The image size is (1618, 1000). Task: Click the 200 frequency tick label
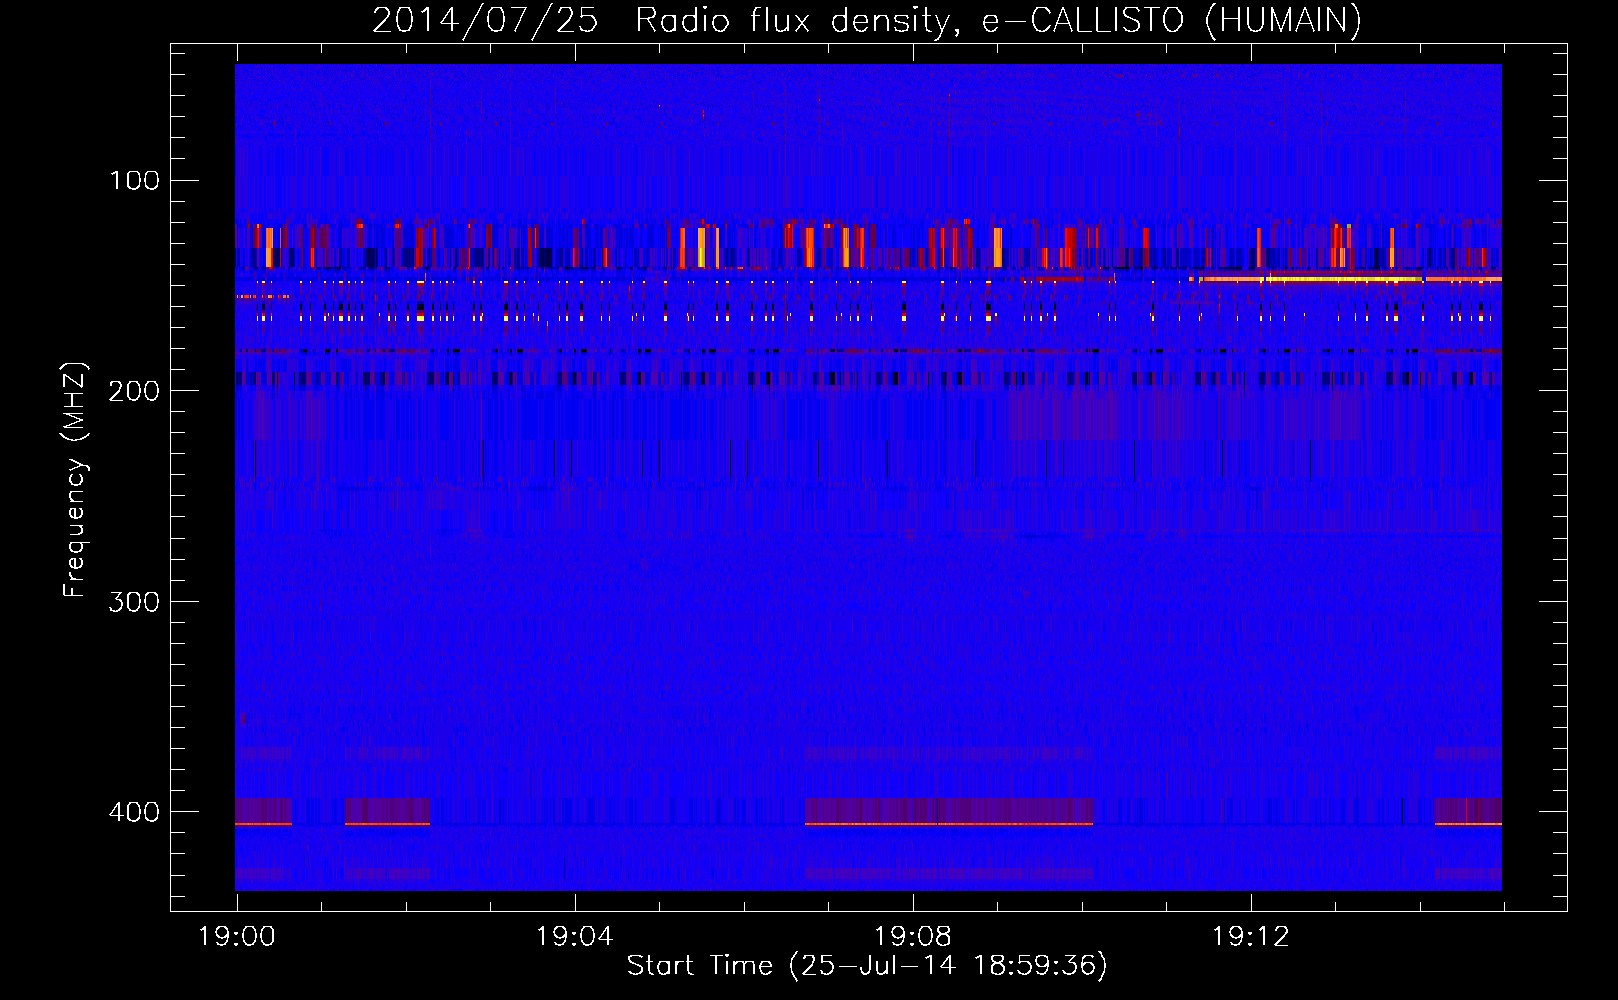[x=134, y=391]
